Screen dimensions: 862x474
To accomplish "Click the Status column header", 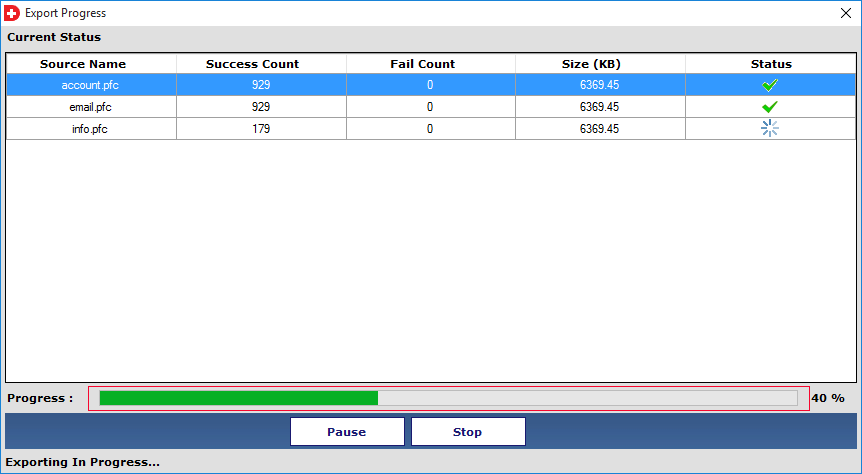I will [771, 64].
